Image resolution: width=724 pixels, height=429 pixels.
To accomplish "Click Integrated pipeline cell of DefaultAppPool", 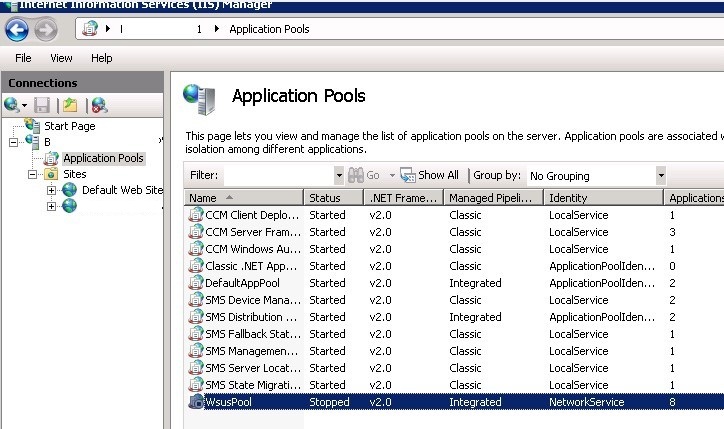I will 475,283.
